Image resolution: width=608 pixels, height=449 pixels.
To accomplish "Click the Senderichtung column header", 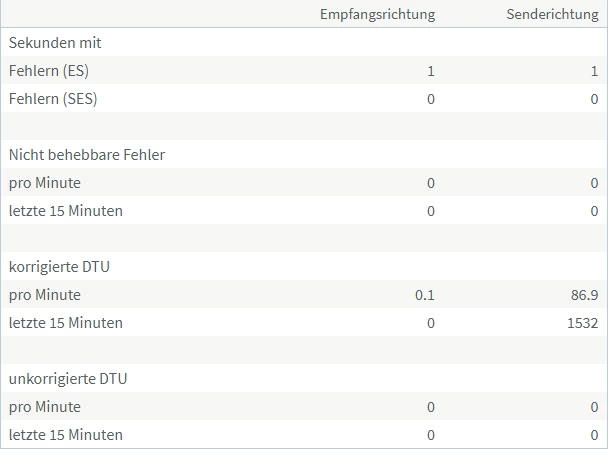I will (x=553, y=14).
